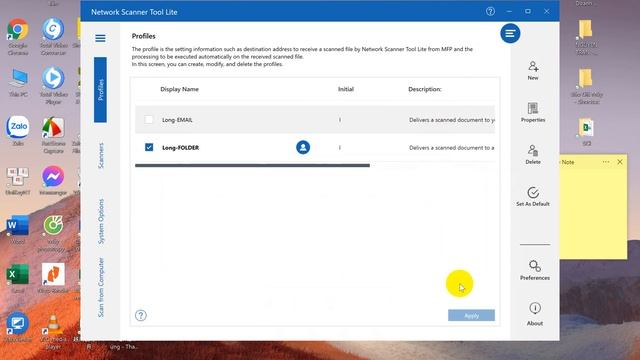Open Scan from Computer tab

(101, 287)
